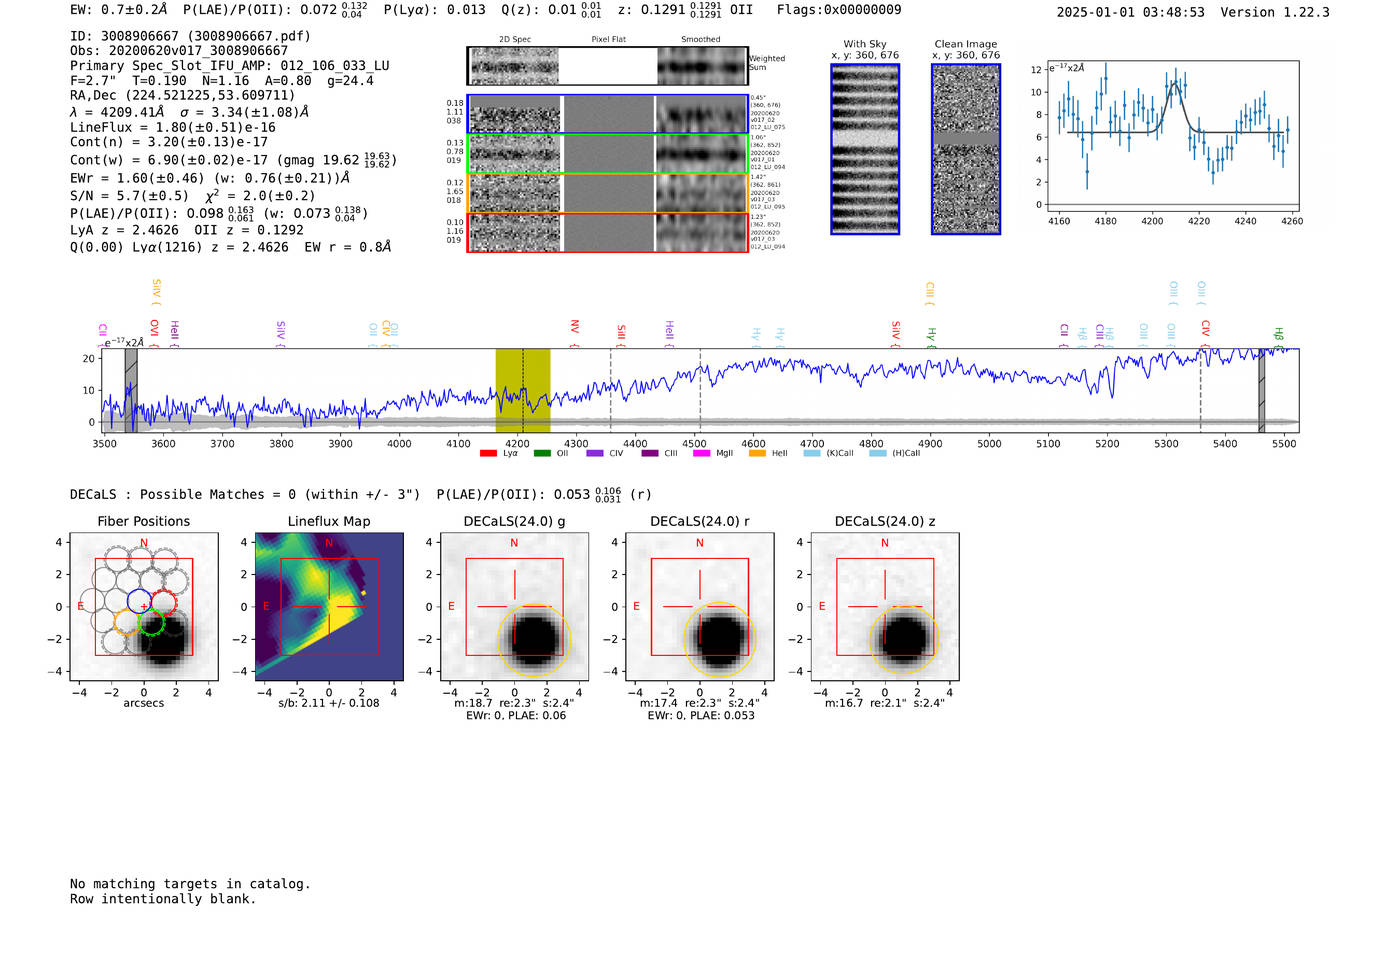Screen dimensions: 1400x953
Task: Click the ID 3008906667 text line
Action: (190, 36)
